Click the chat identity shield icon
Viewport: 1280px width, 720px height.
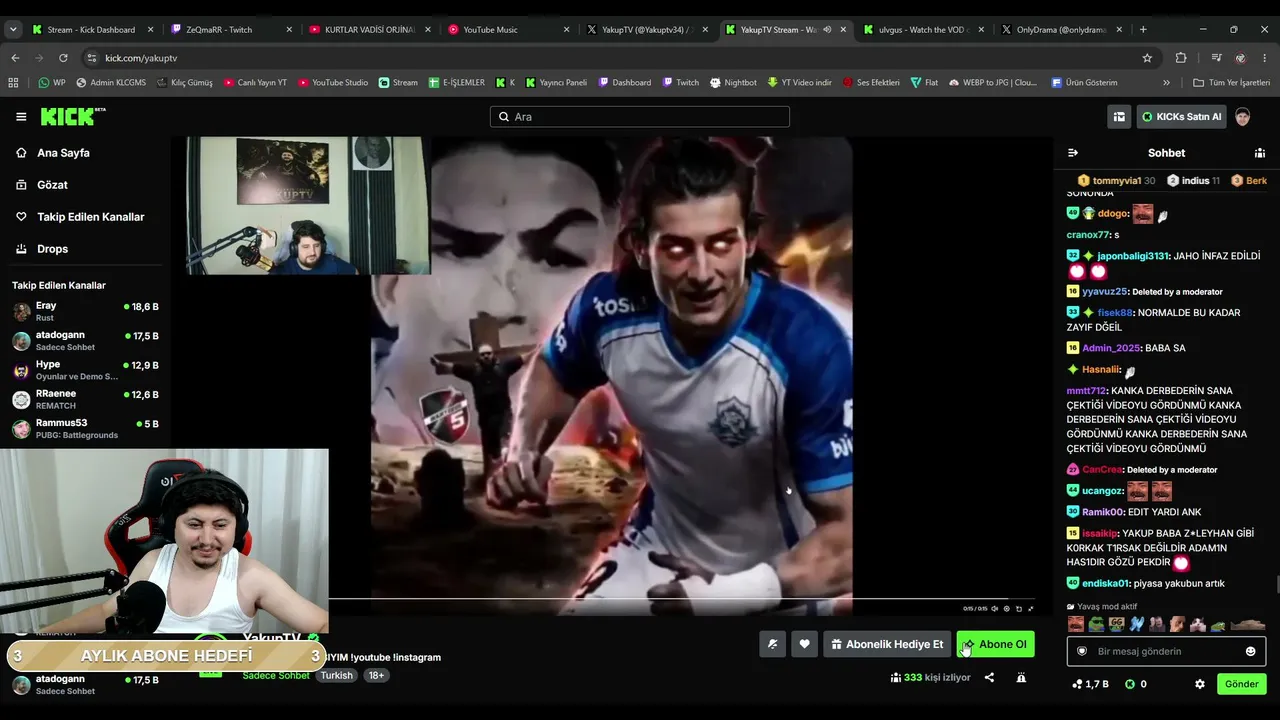click(x=1081, y=651)
